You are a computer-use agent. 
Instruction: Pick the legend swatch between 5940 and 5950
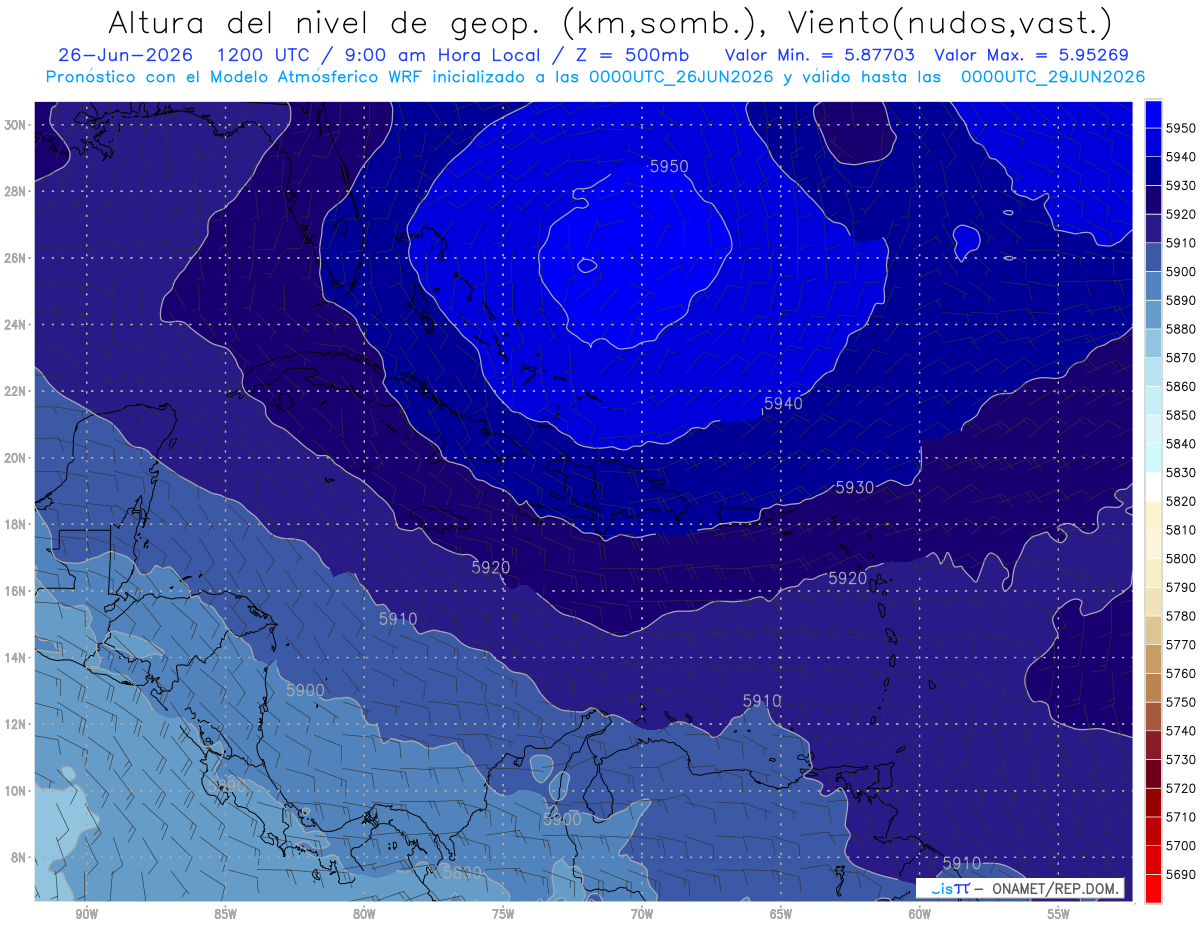[x=1153, y=142]
